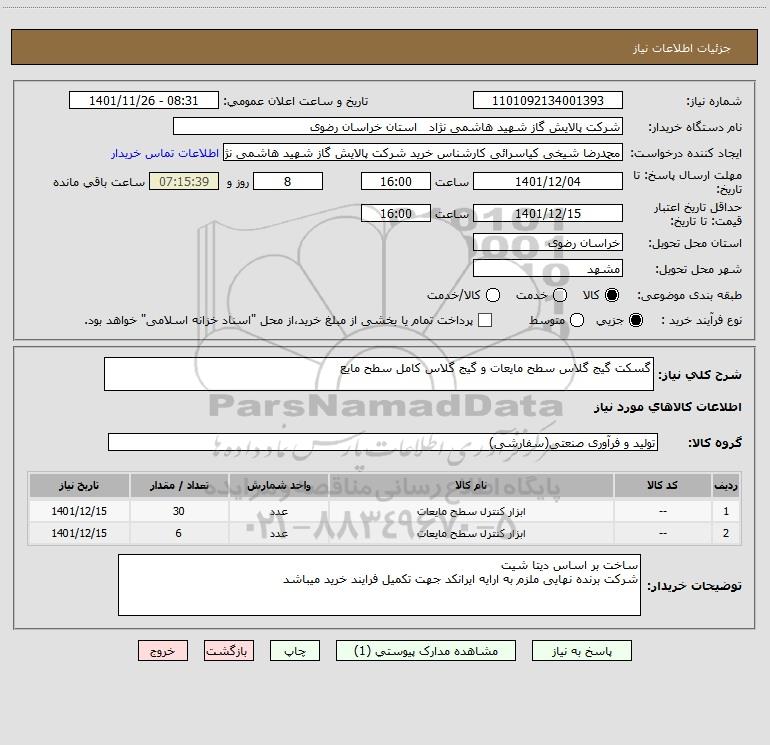770x745 pixels.
Task: Click the اطلاعات کالاهای مورد نیاز heading
Action: pyautogui.click(x=668, y=407)
